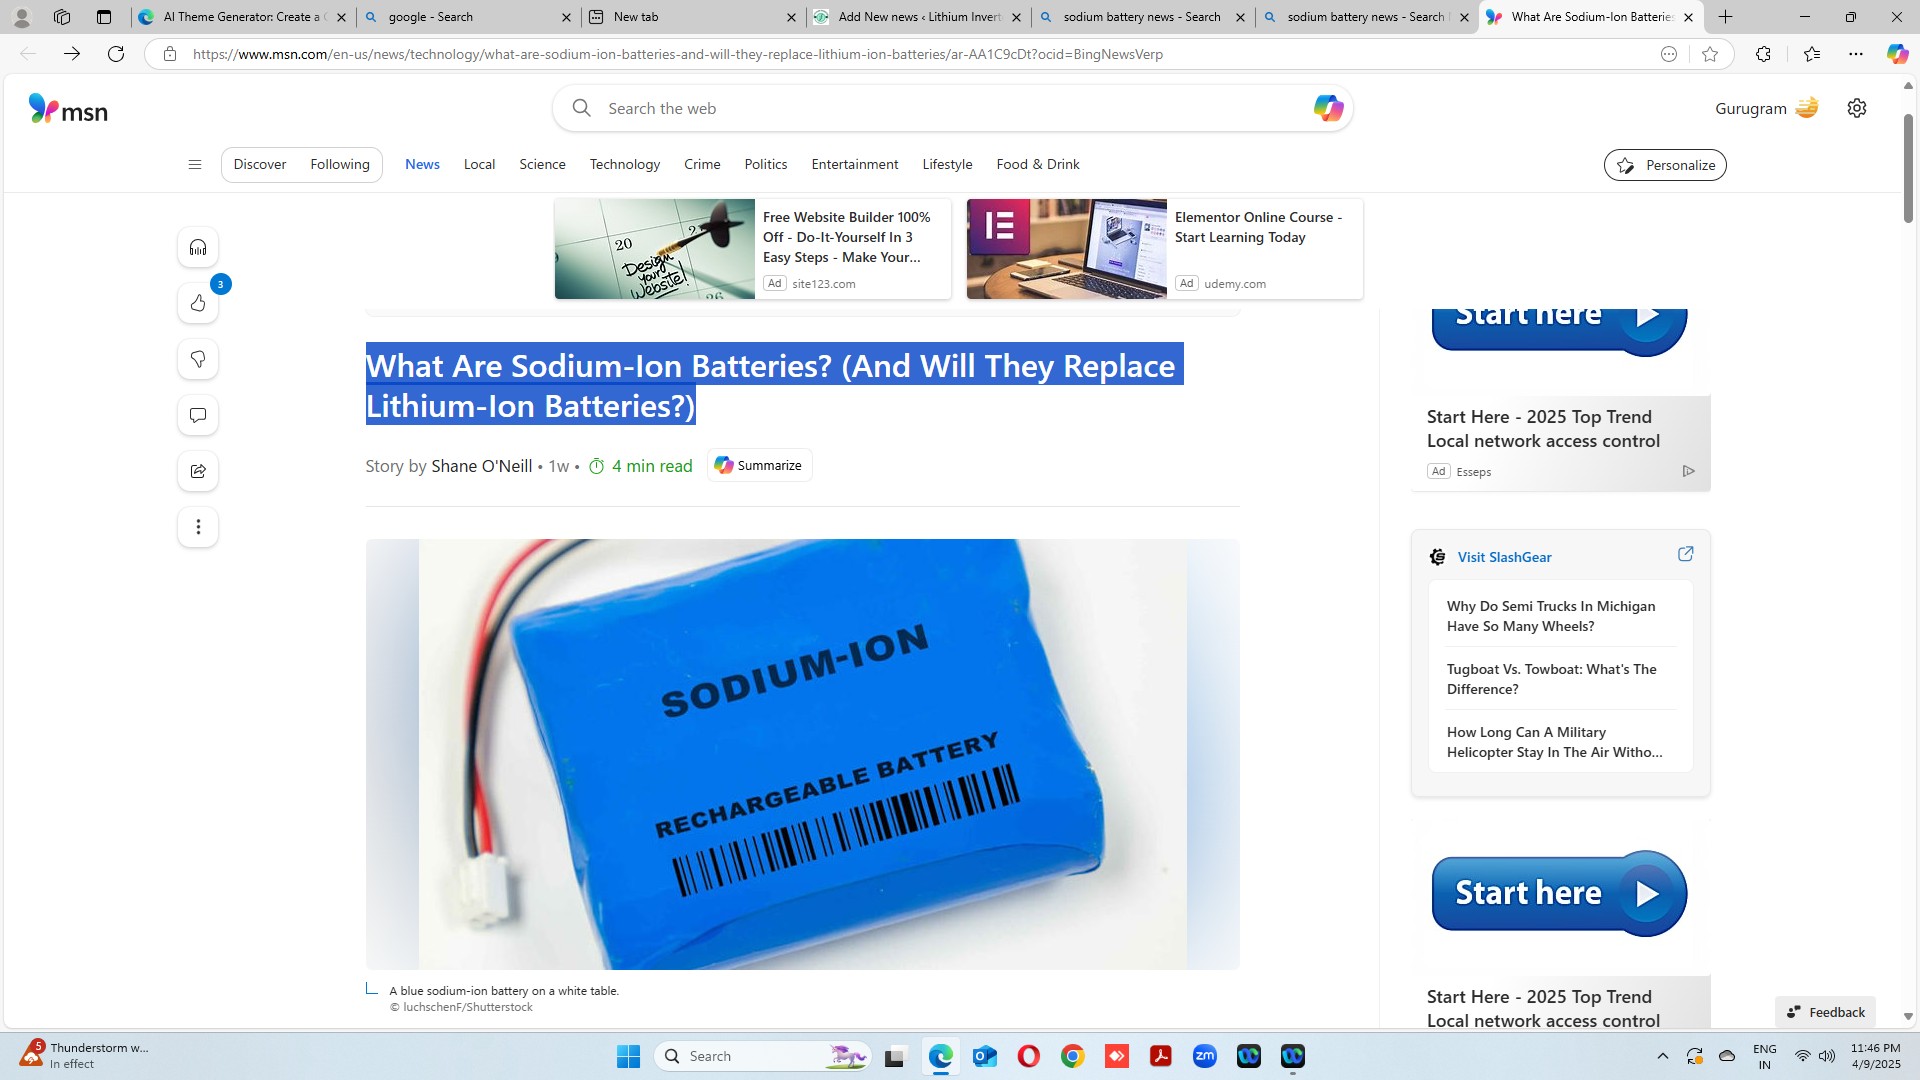
Task: Toggle favorite star in address bar
Action: click(x=1710, y=54)
